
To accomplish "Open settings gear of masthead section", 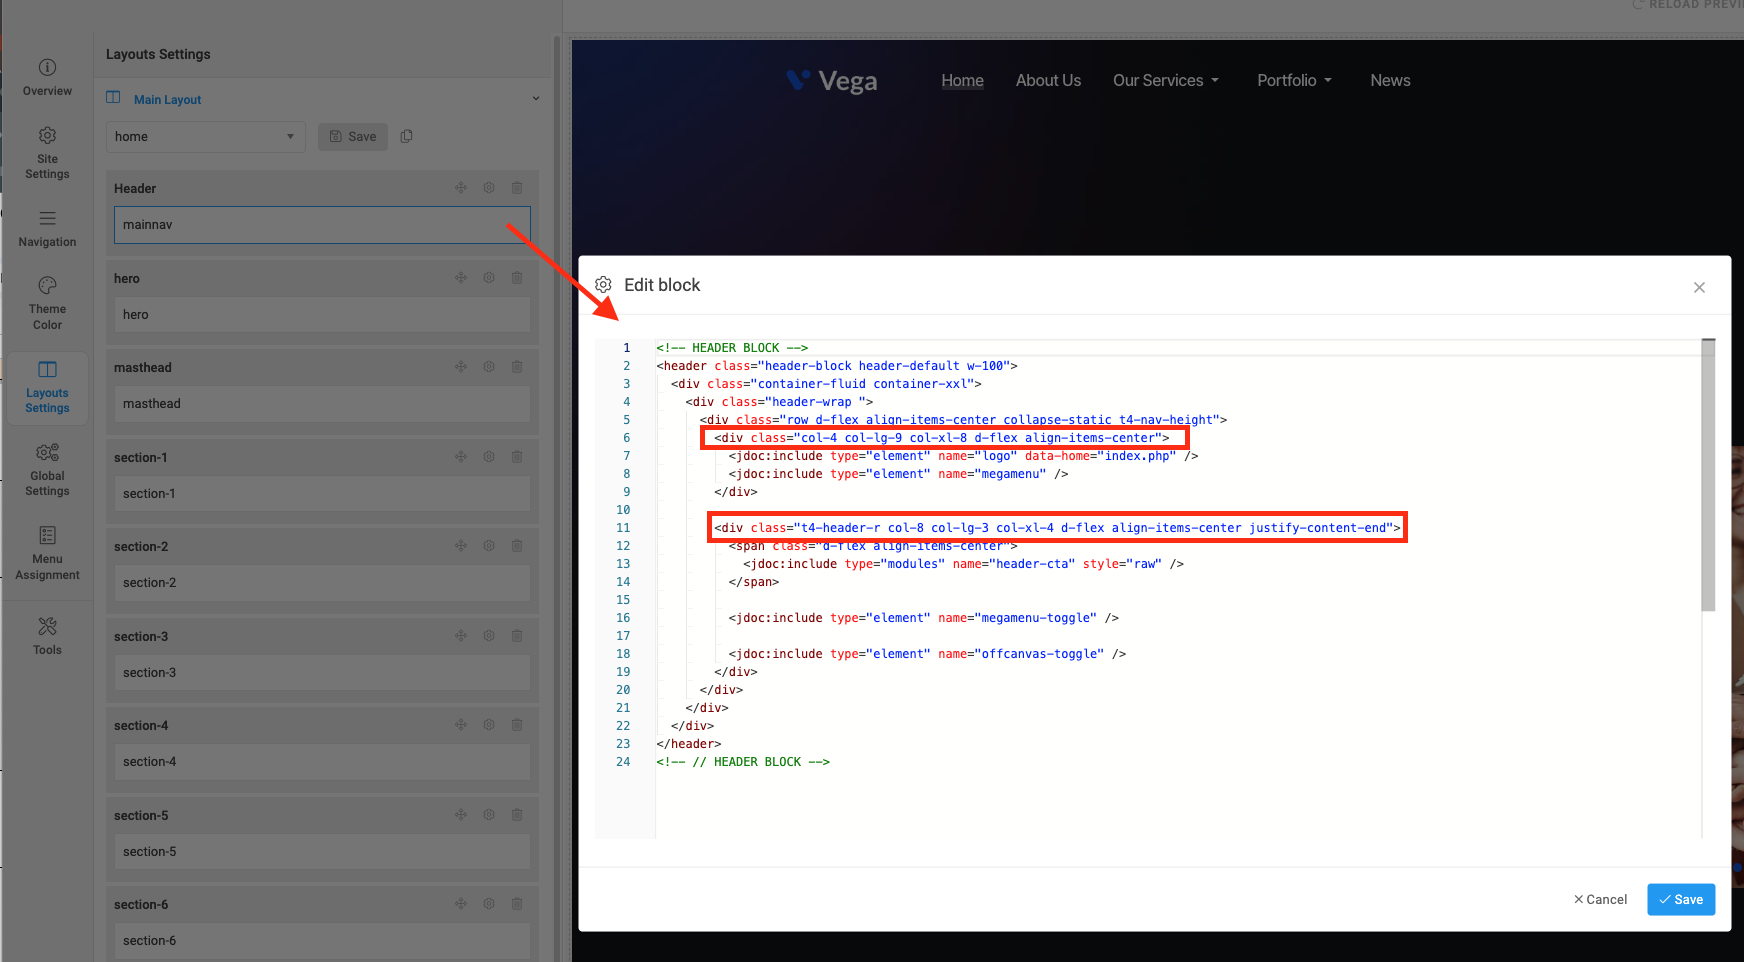I will (489, 367).
